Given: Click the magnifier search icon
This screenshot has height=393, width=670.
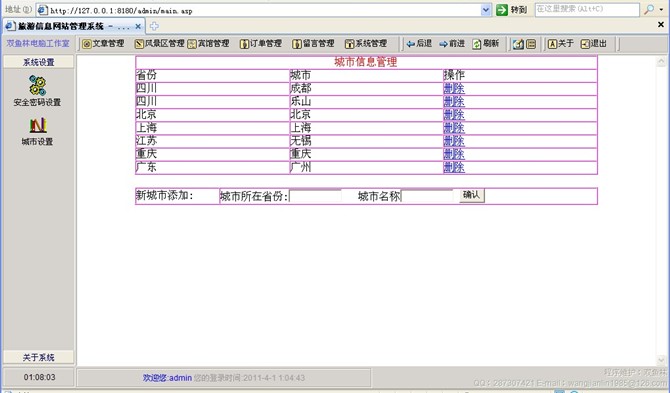Looking at the screenshot, I should coord(649,9).
